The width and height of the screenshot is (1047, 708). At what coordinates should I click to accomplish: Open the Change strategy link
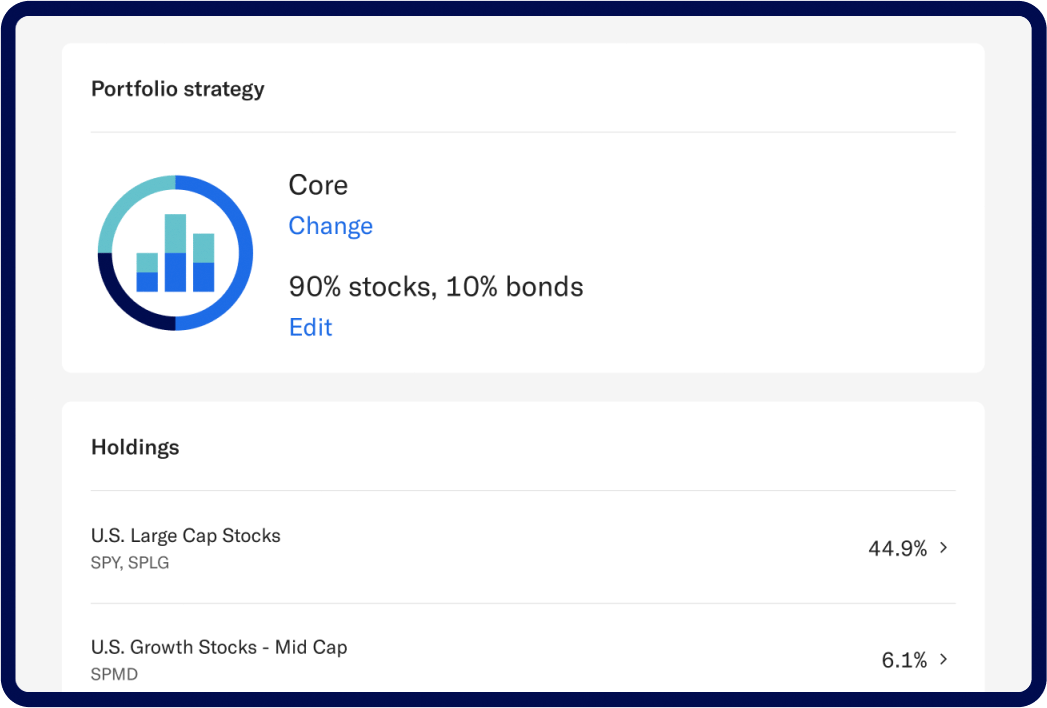tap(330, 226)
